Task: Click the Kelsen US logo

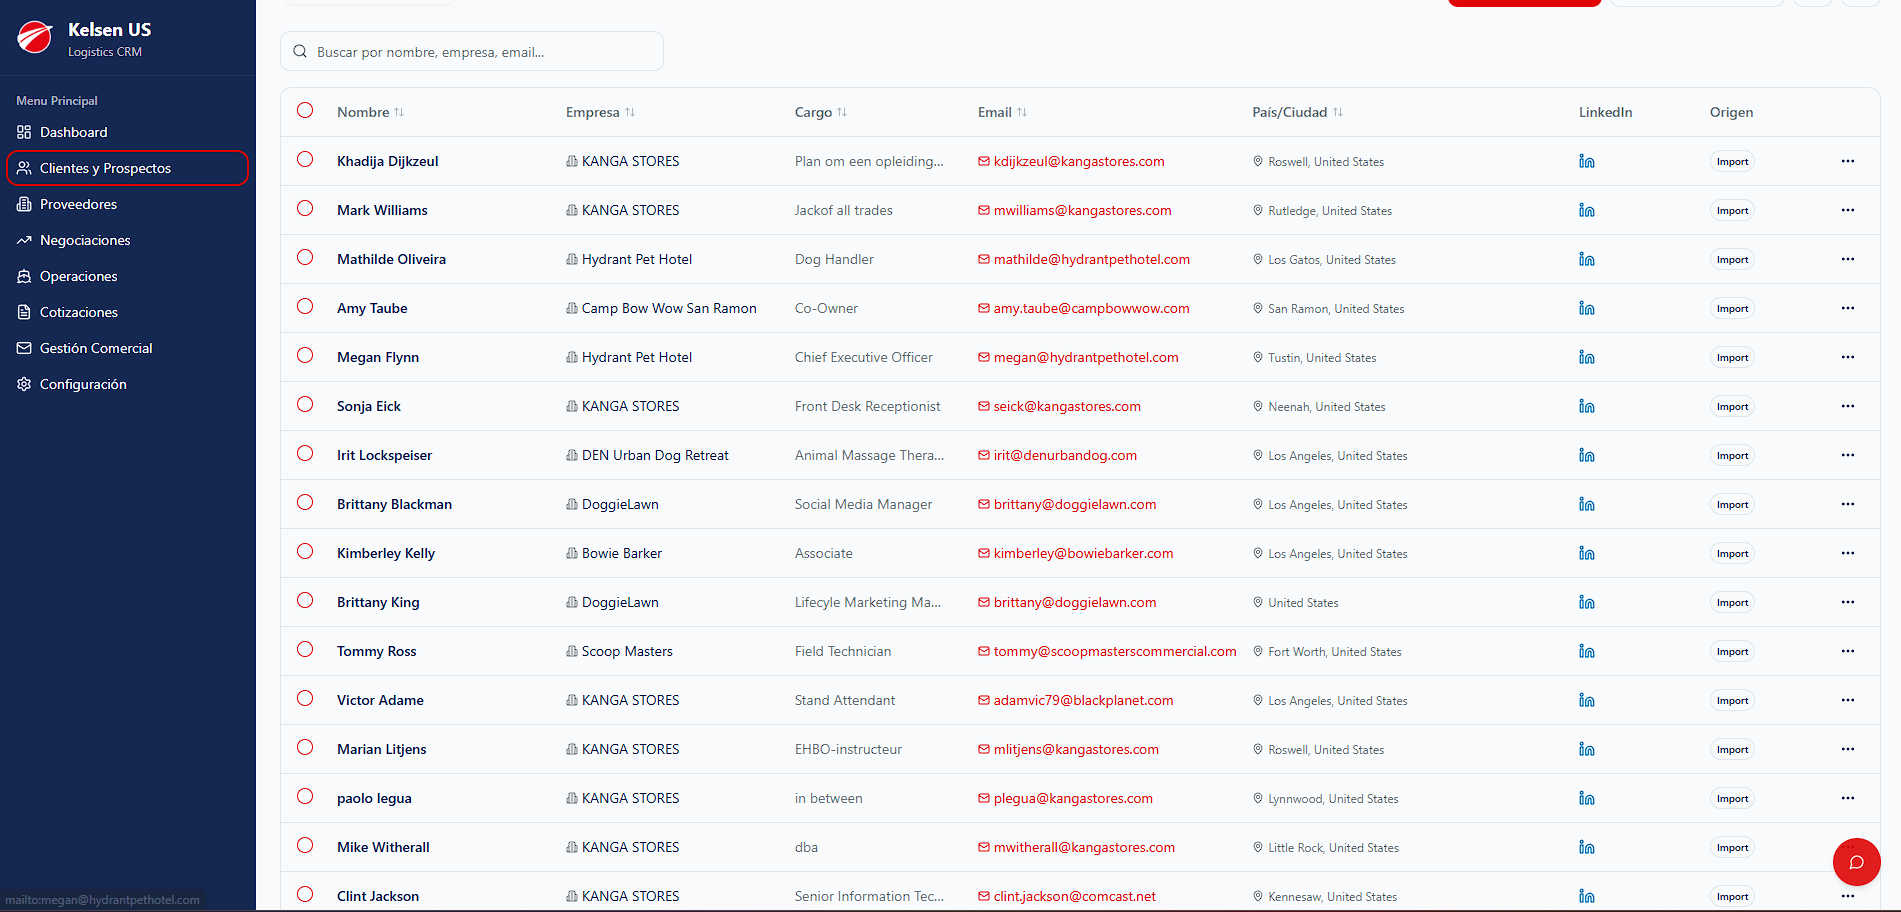Action: coord(35,38)
